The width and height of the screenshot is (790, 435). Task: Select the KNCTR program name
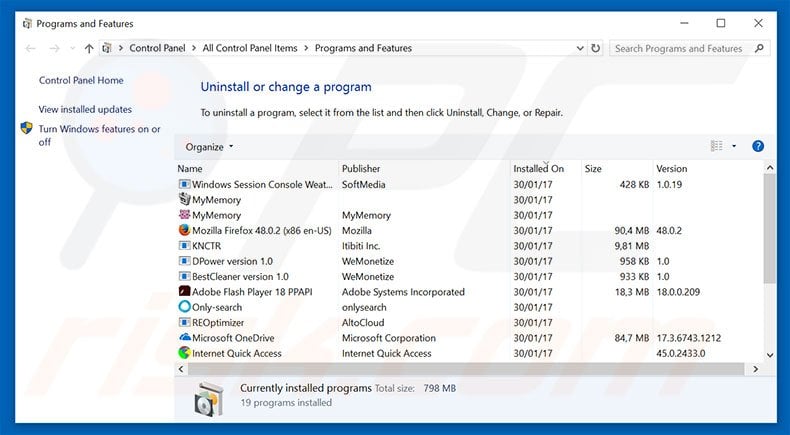tap(207, 246)
